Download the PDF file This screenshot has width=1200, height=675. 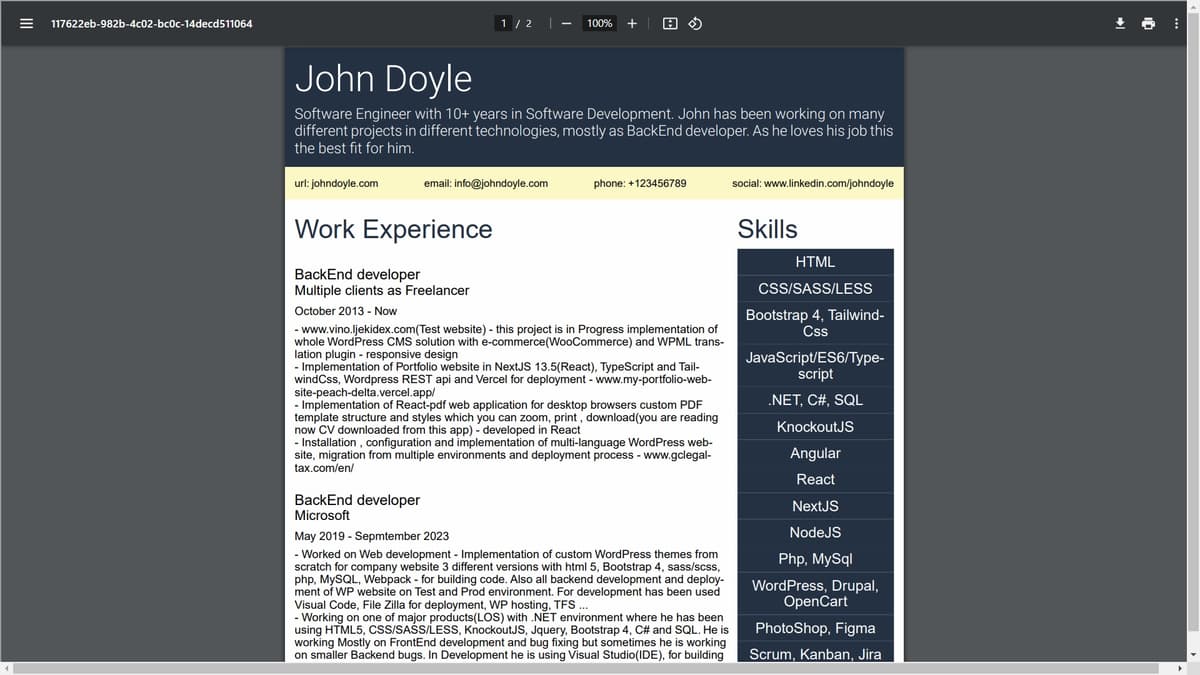point(1120,23)
